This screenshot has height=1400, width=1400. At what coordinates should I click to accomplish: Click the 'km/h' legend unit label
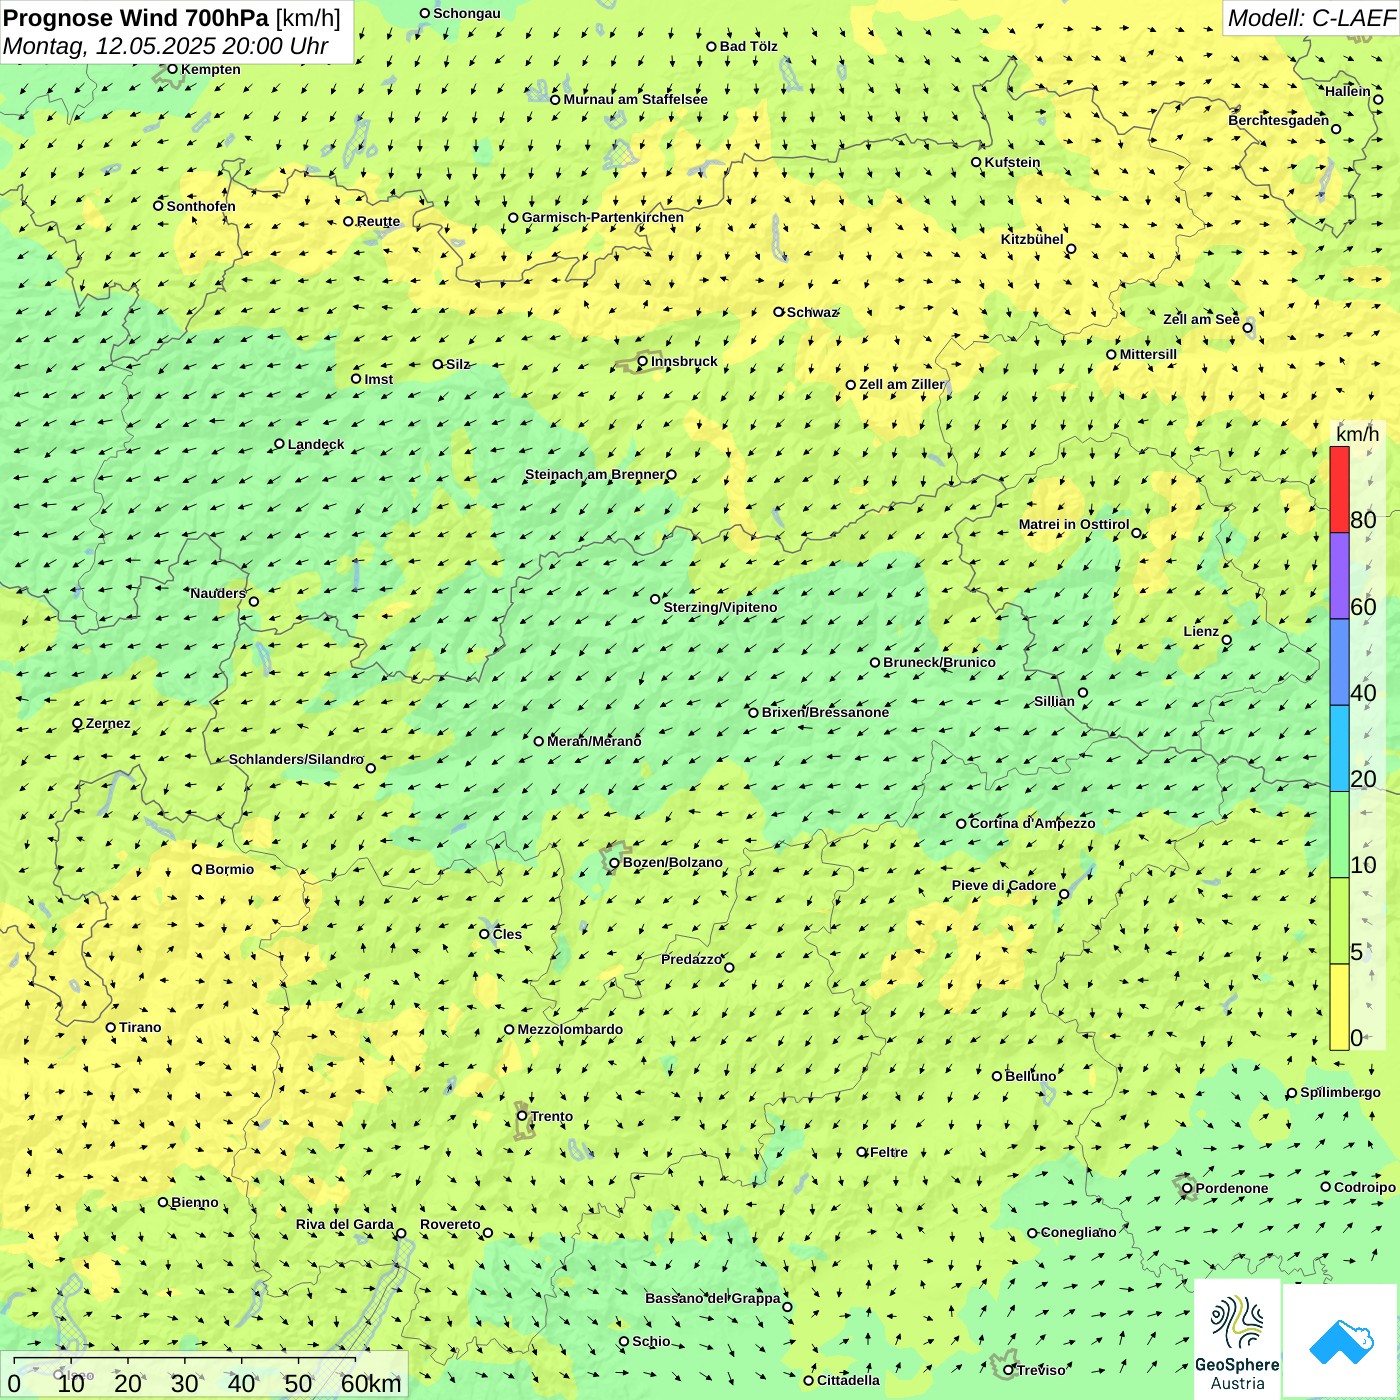(1357, 434)
